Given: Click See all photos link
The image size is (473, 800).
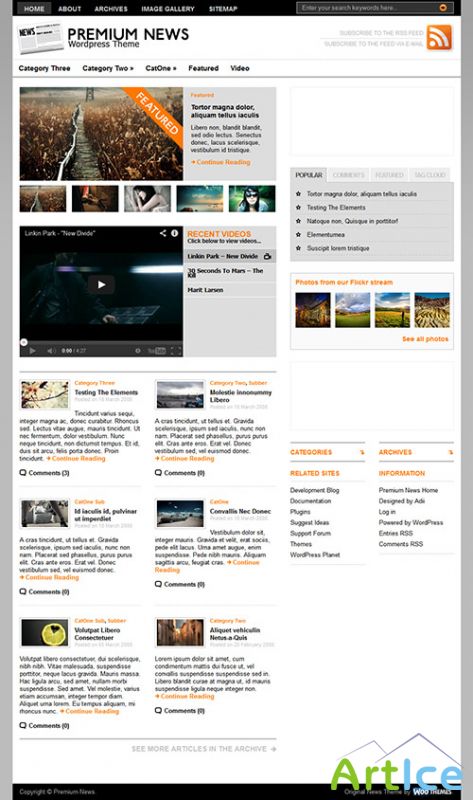Looking at the screenshot, I should point(425,339).
